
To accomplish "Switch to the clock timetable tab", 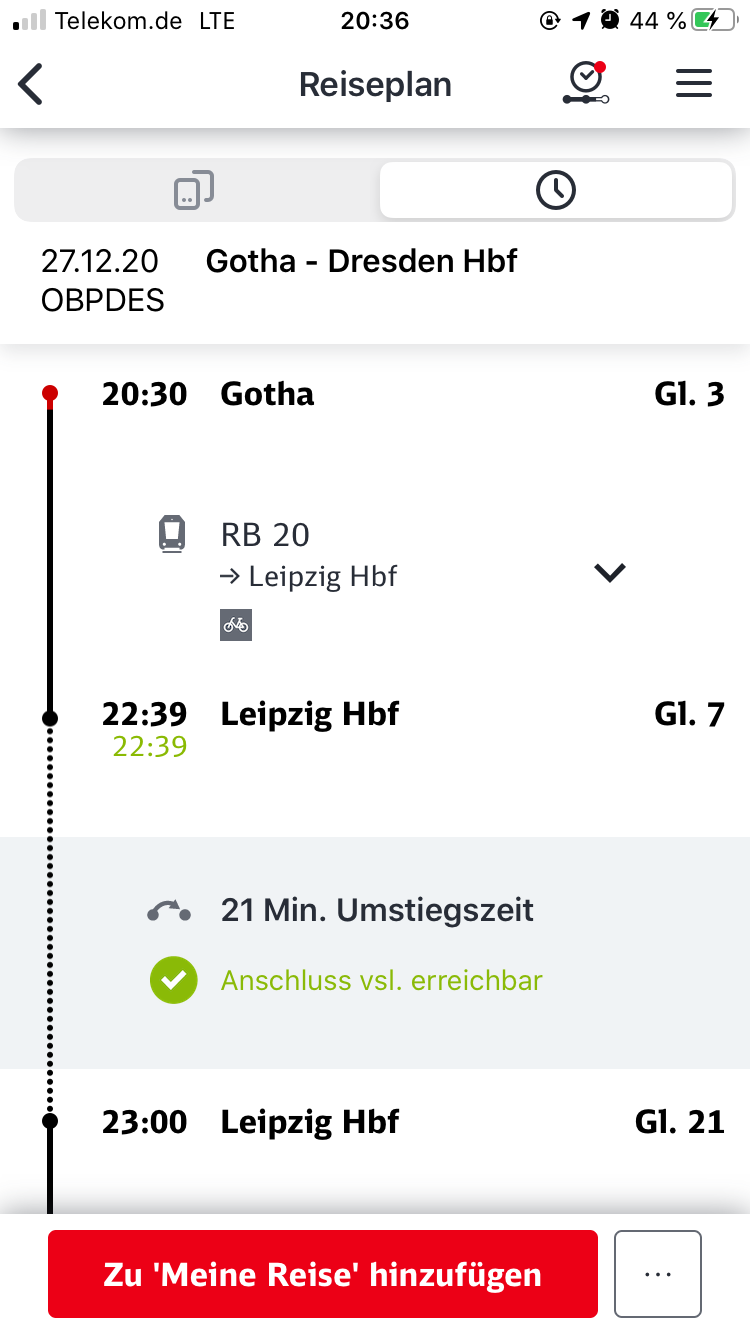I will click(x=556, y=189).
